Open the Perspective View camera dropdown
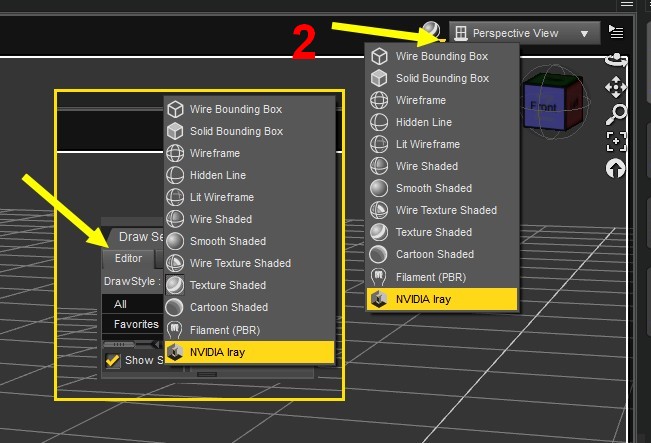Viewport: 651px width, 443px height. click(x=524, y=33)
